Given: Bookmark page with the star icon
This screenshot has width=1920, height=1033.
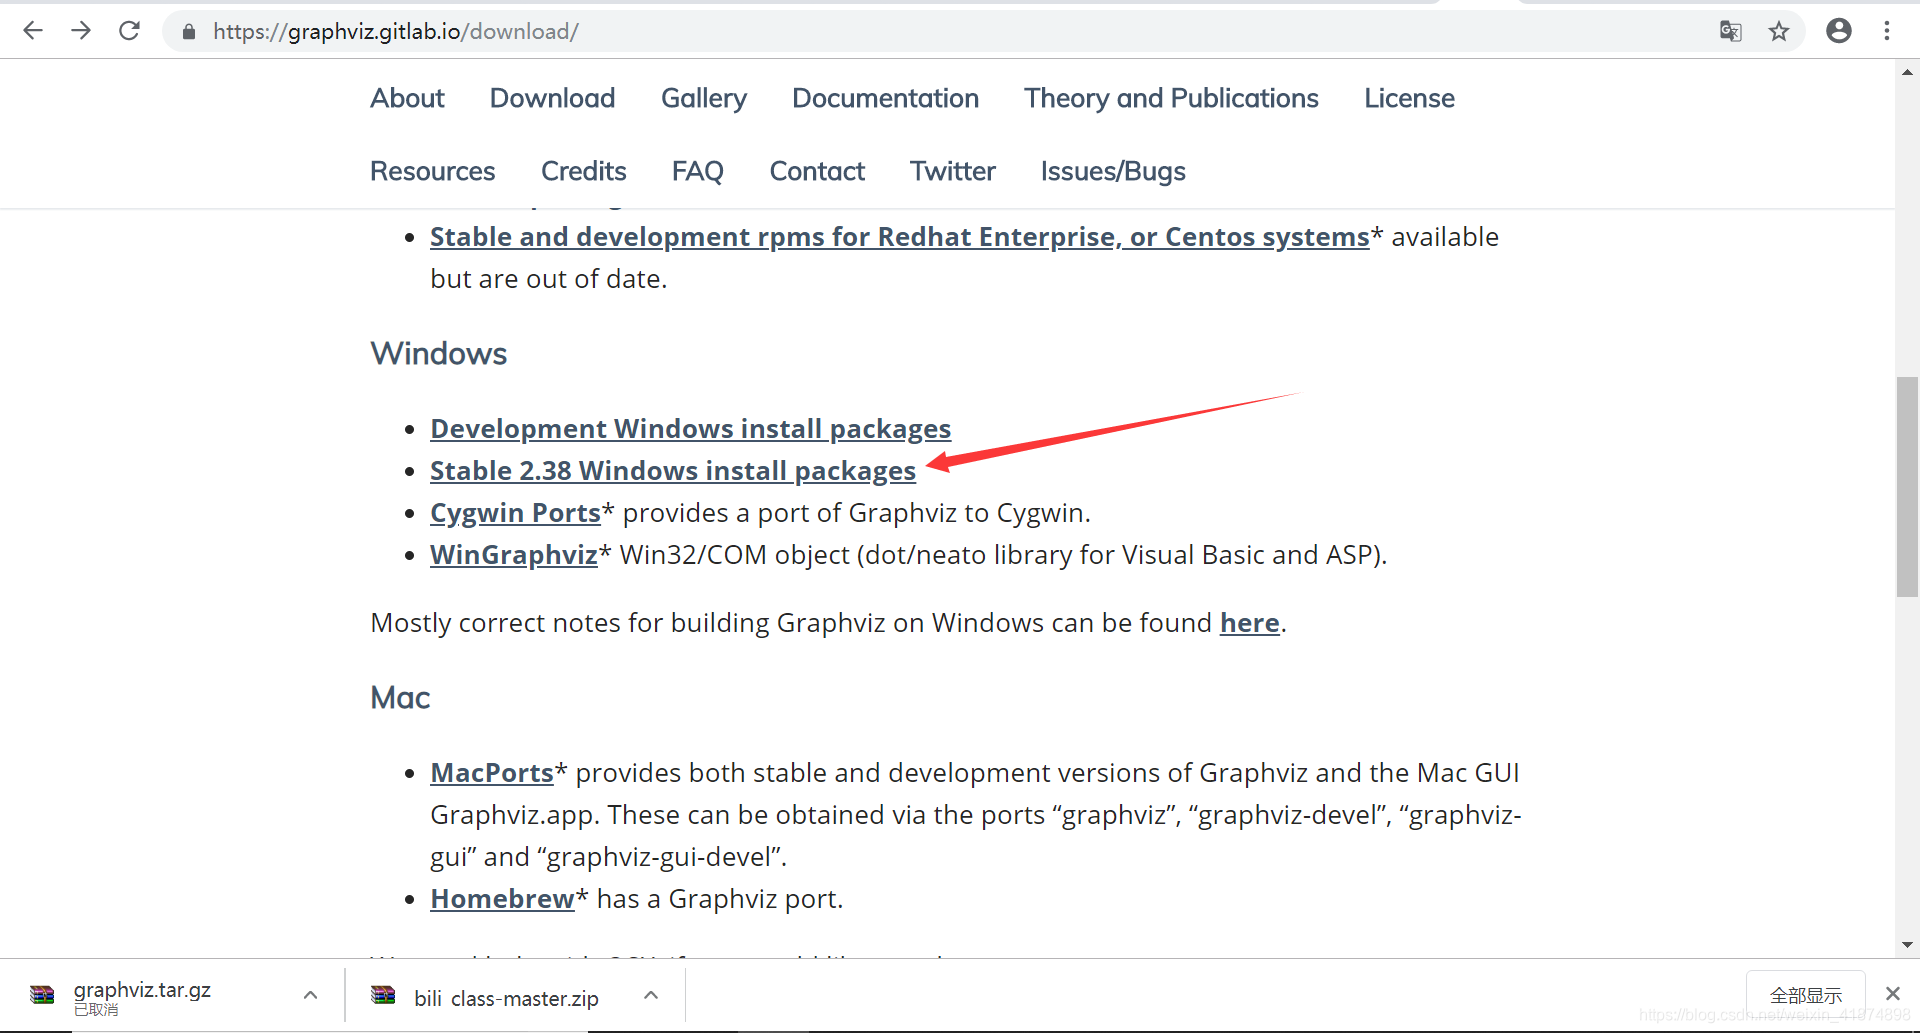Looking at the screenshot, I should [1779, 31].
